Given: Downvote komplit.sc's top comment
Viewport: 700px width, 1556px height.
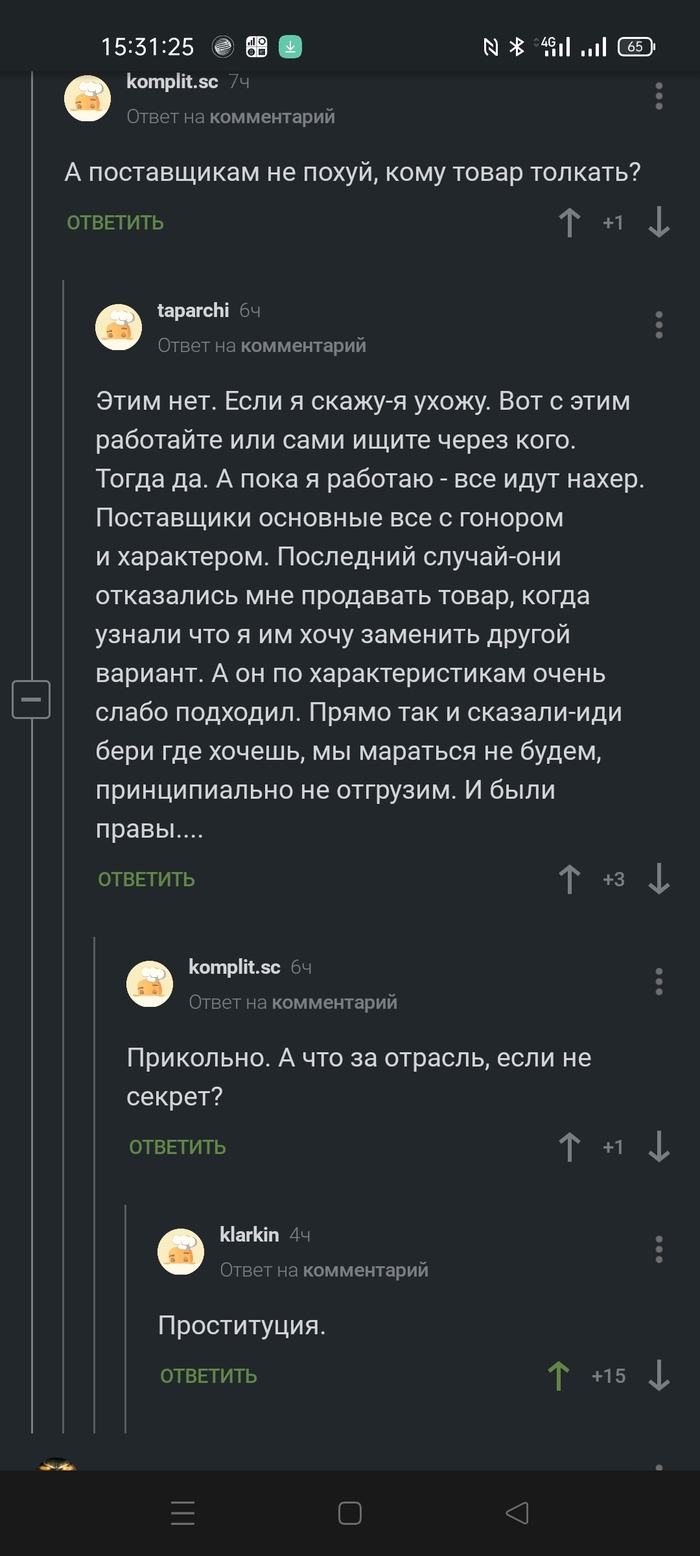Looking at the screenshot, I should click(660, 223).
